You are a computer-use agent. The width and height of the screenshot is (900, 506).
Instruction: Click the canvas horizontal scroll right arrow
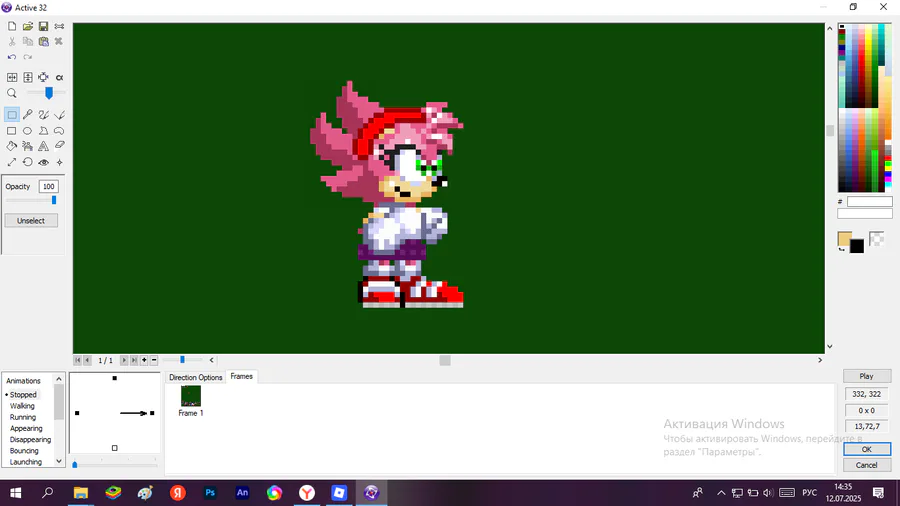point(820,360)
